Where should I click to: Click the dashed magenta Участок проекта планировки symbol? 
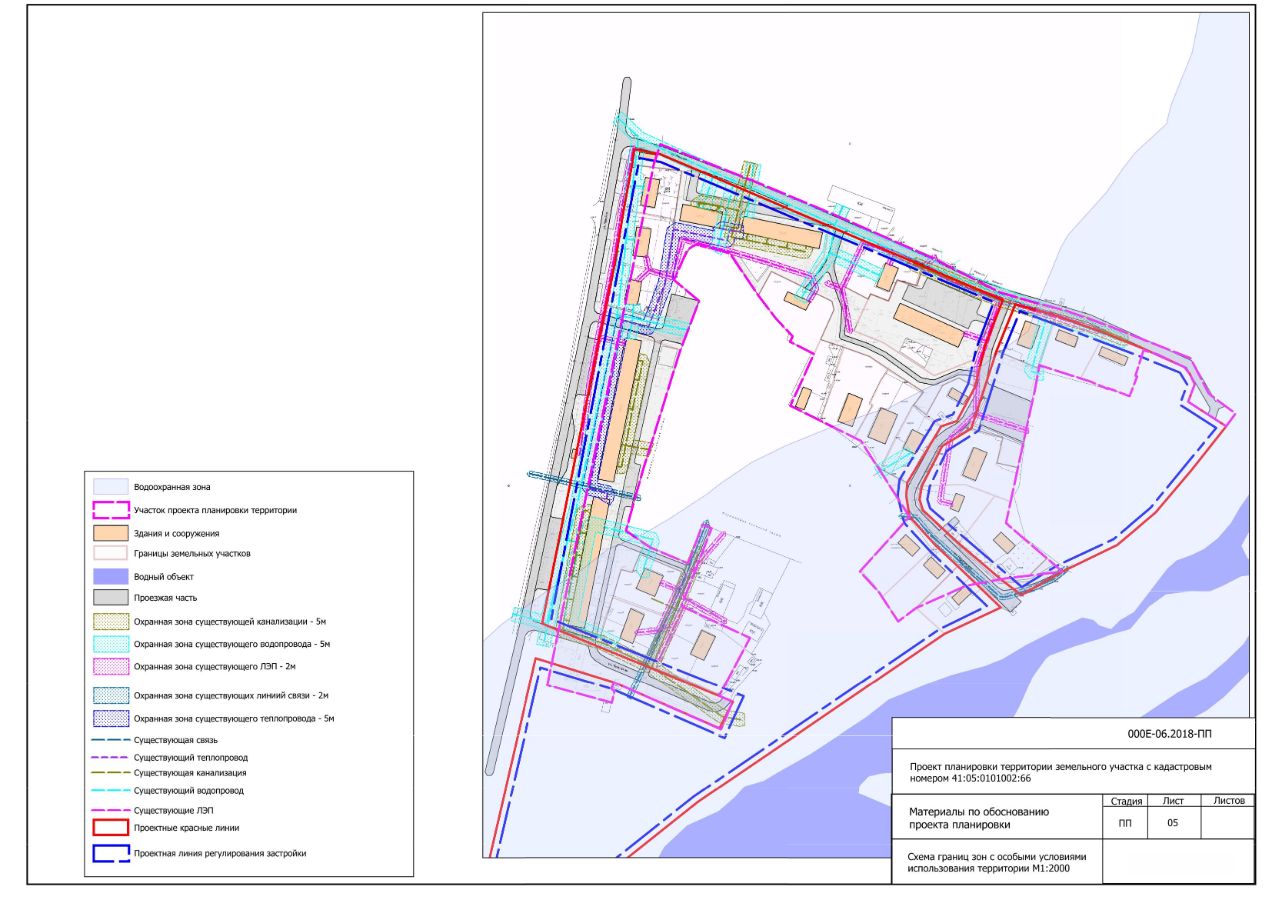click(110, 510)
